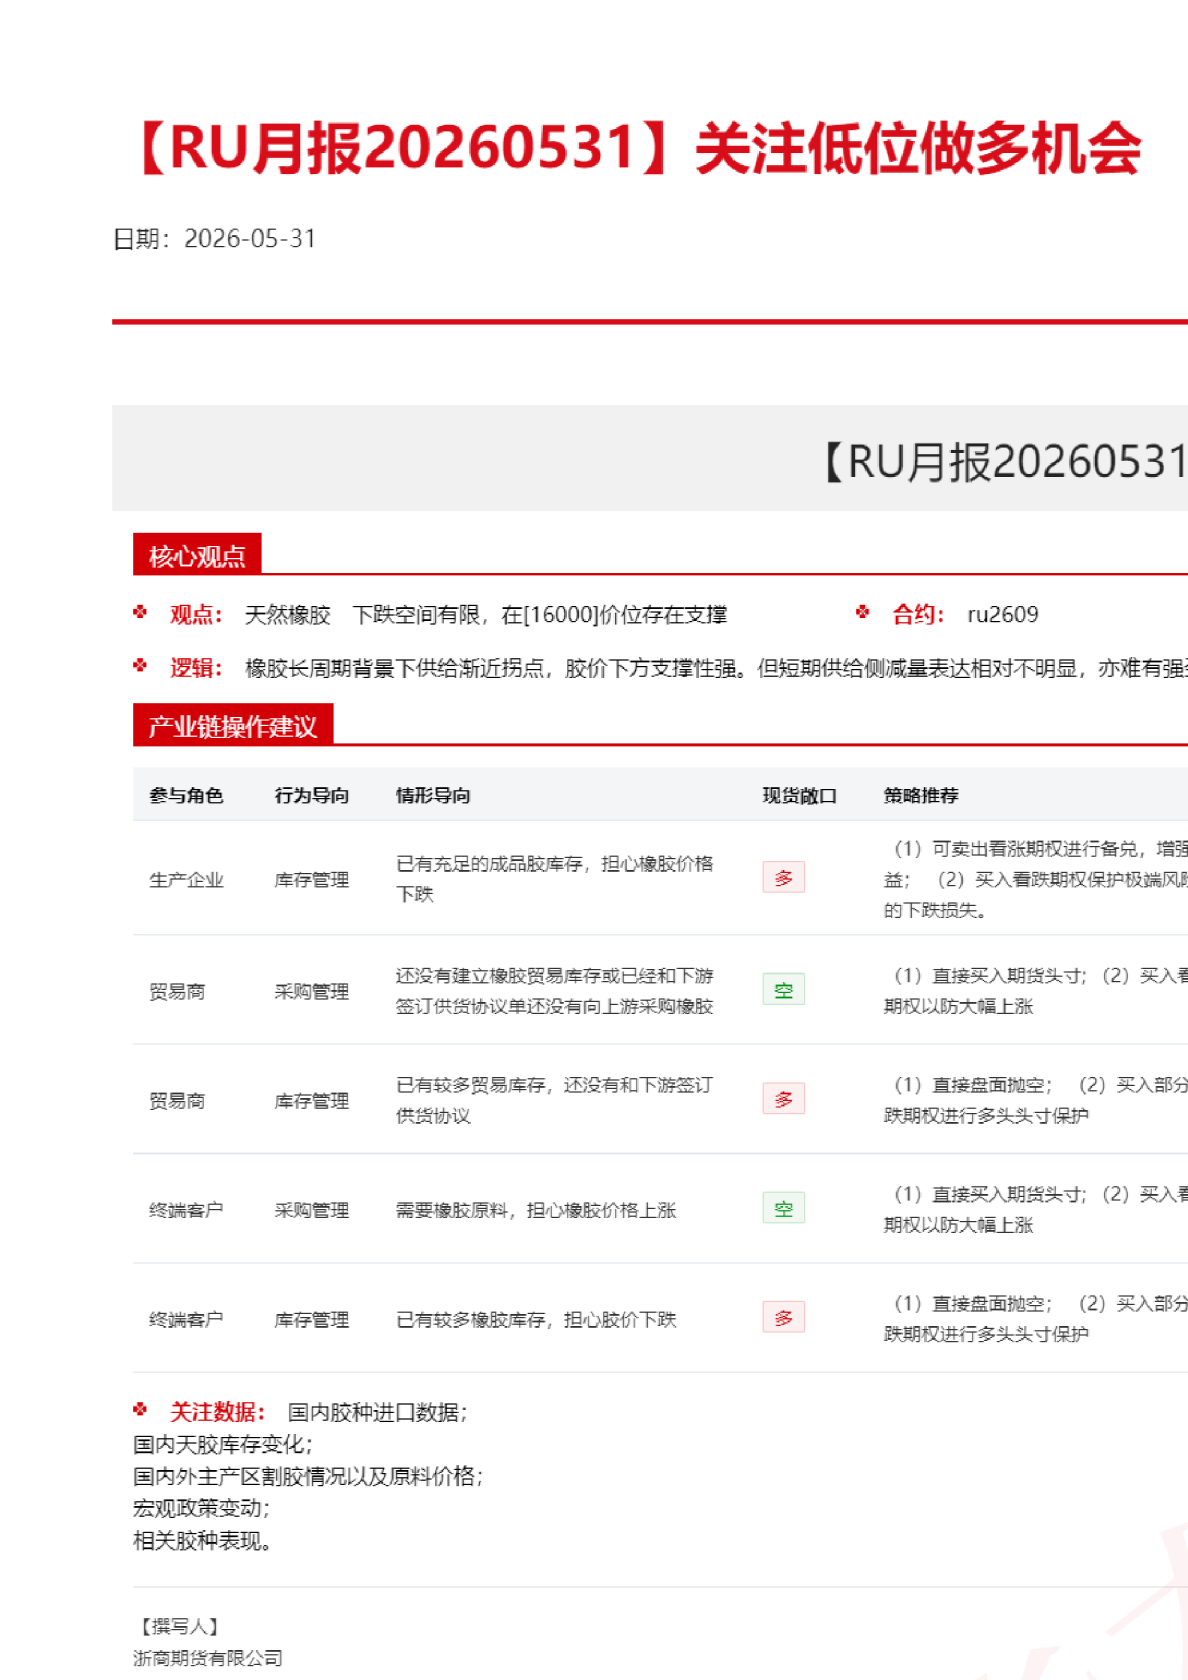Click the column header 行为导向
The image size is (1188, 1680).
(x=312, y=795)
